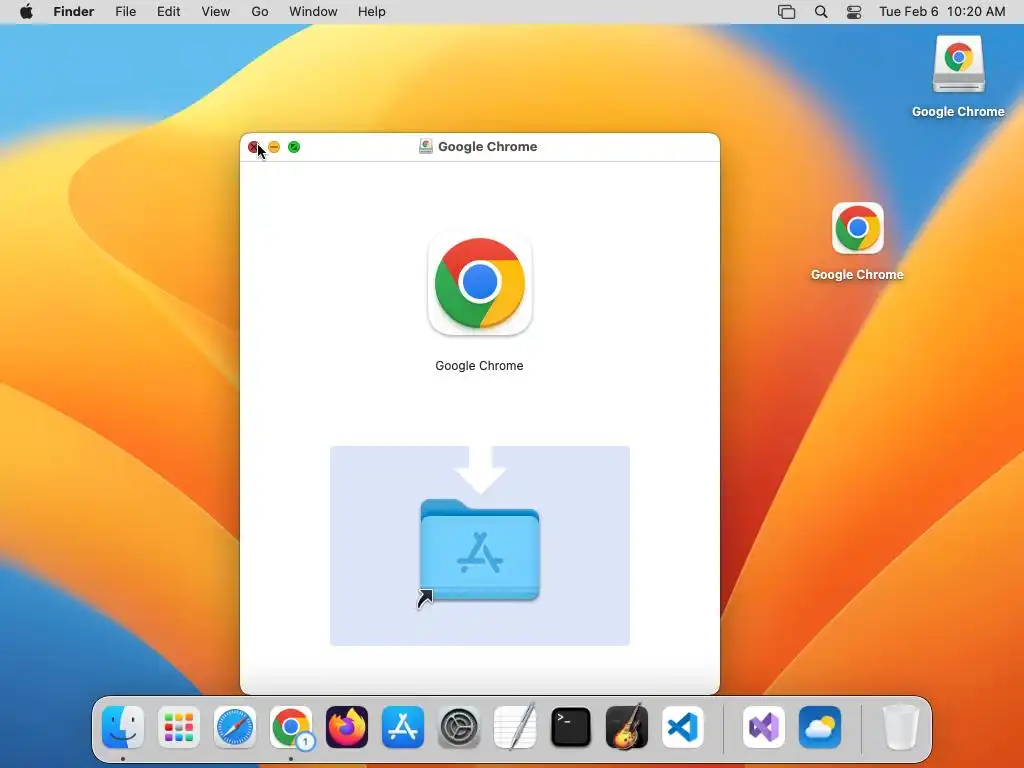Image resolution: width=1024 pixels, height=768 pixels.
Task: Open the Finder menu
Action: point(74,12)
